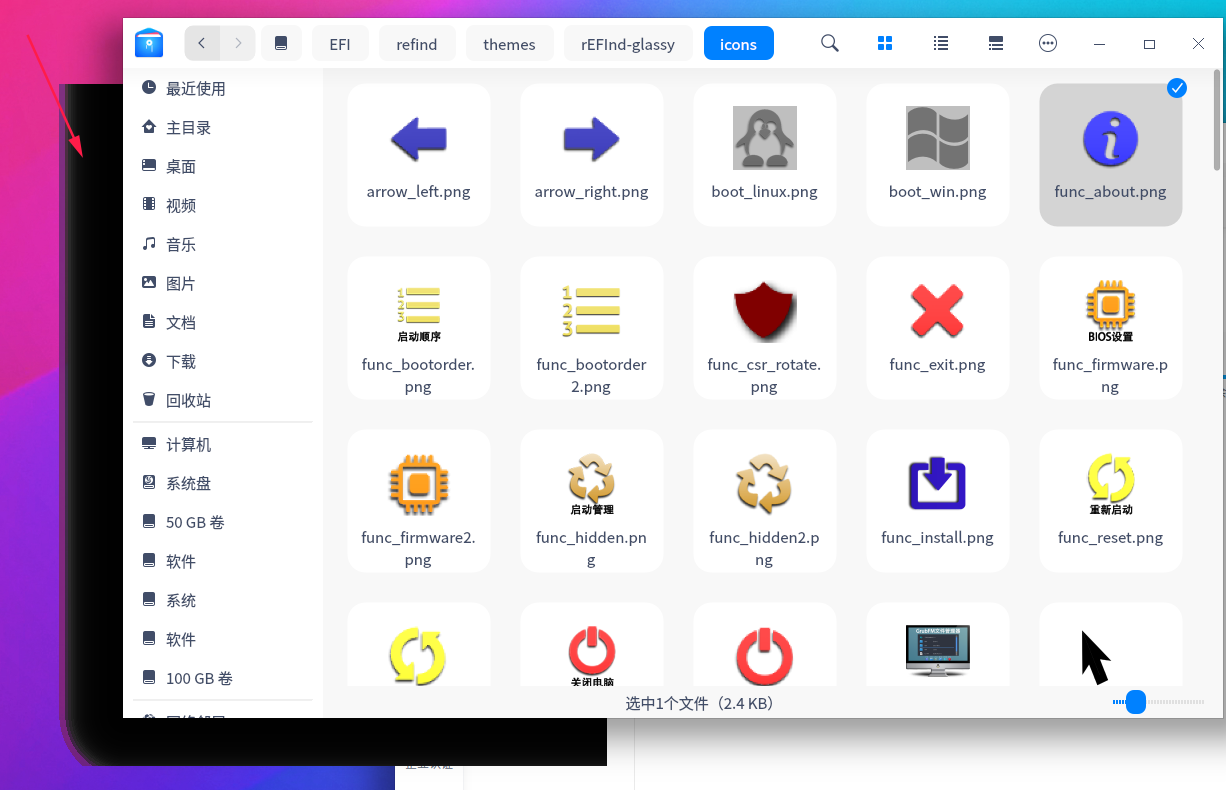Select boot_win.png file
Image resolution: width=1226 pixels, height=790 pixels.
pyautogui.click(x=937, y=154)
